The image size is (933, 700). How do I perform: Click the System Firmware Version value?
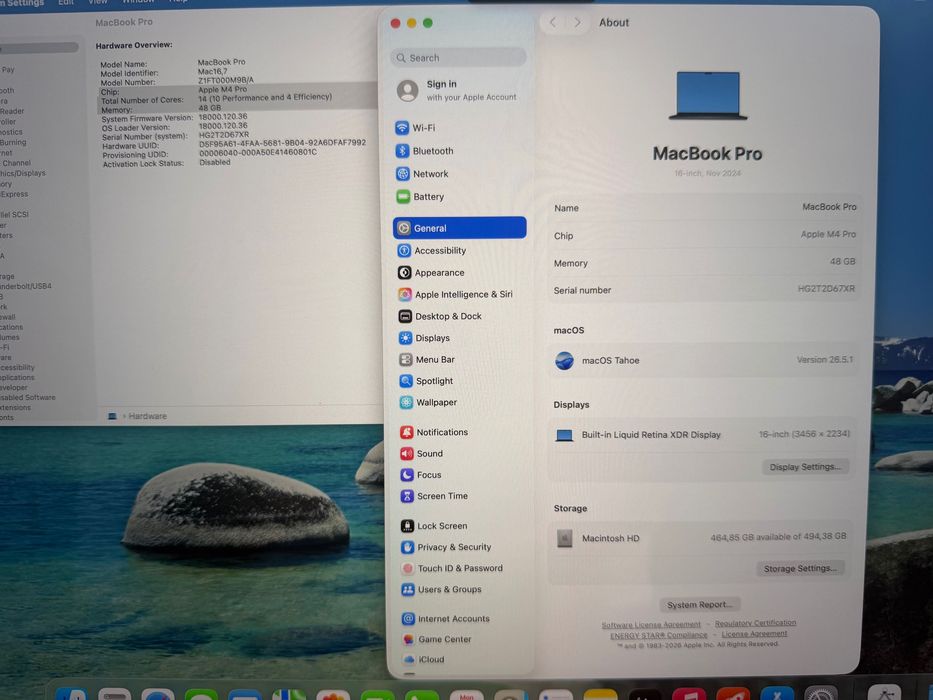tap(223, 117)
